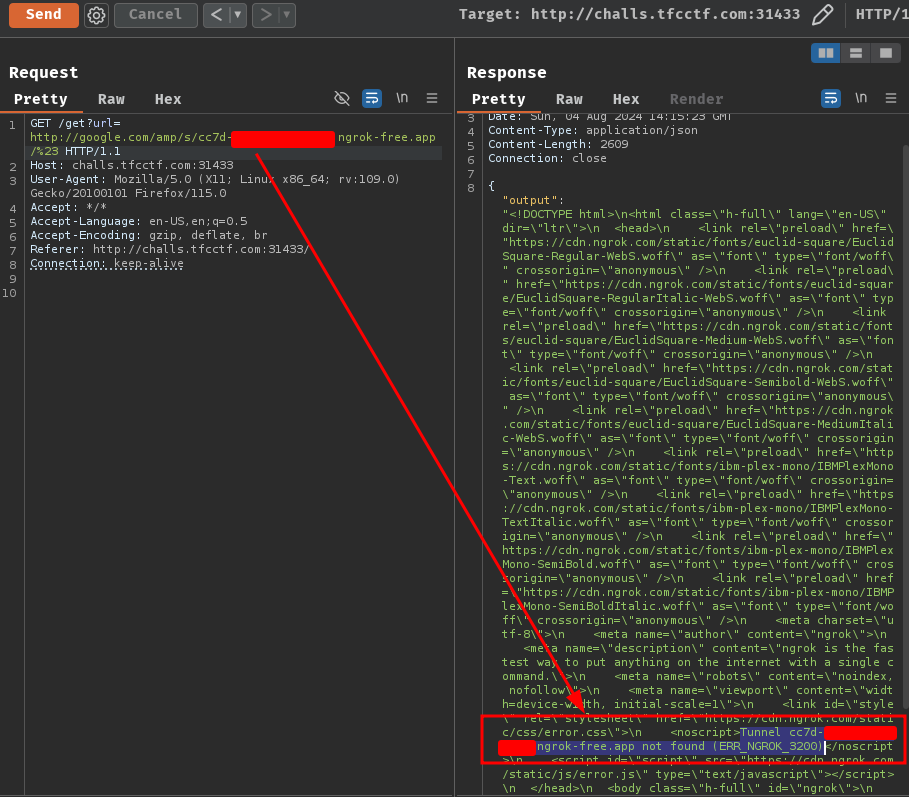Switch Request to Pretty tab

(41, 99)
